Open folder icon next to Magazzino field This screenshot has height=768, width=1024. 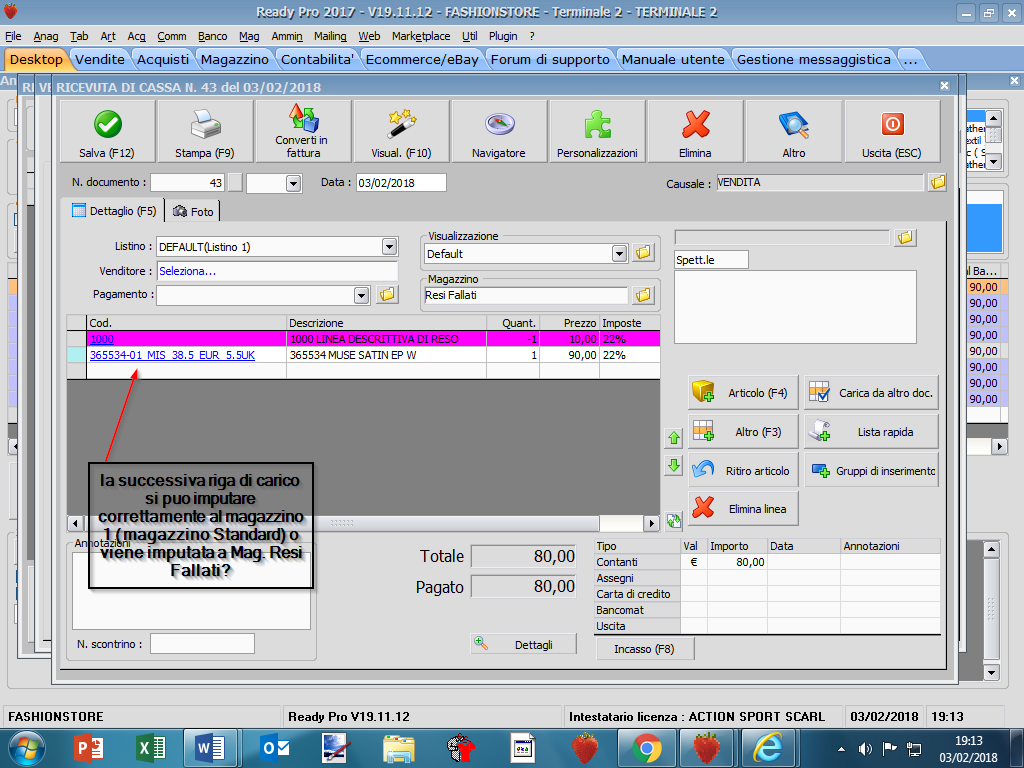643,295
